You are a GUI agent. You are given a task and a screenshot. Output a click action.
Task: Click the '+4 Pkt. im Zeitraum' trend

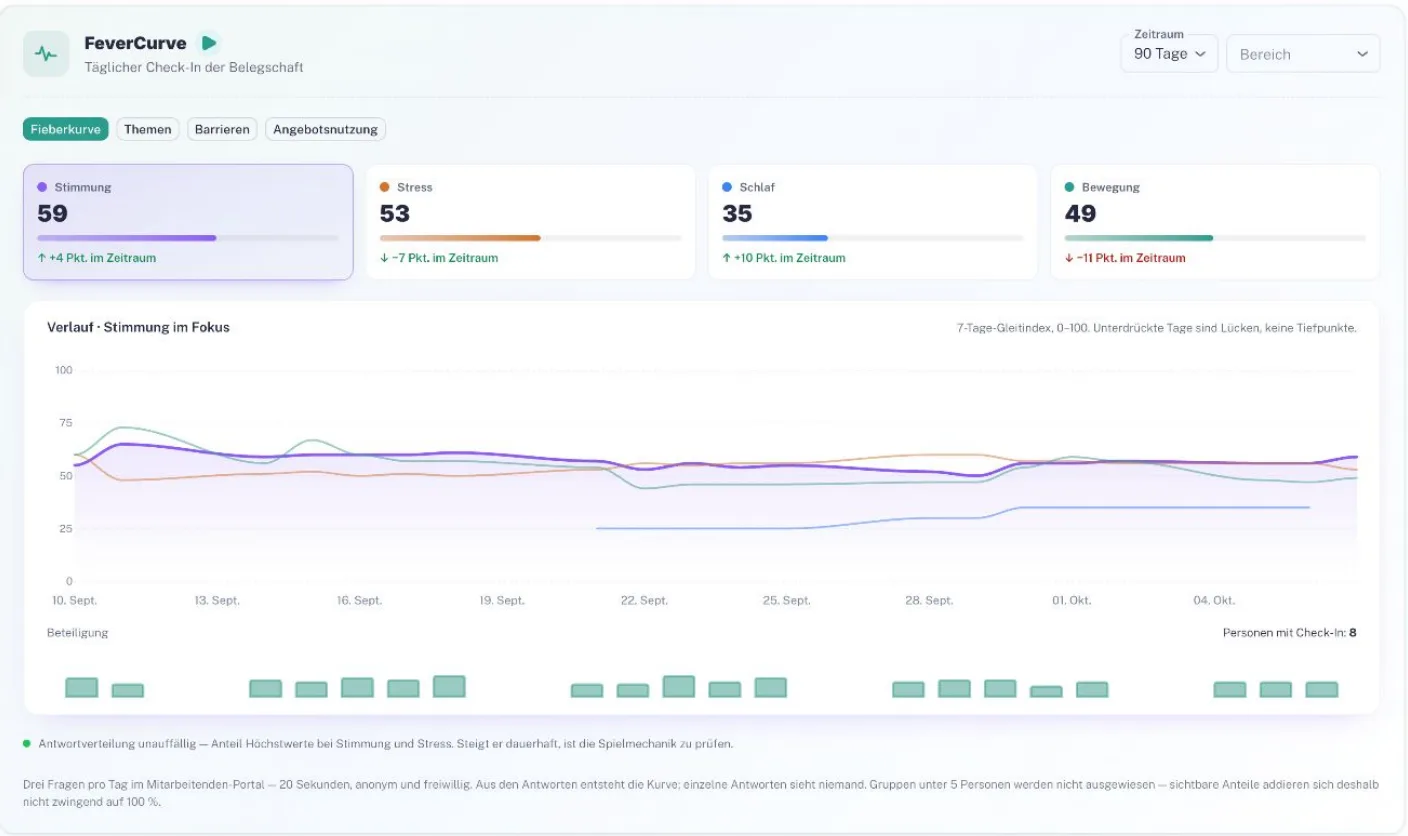click(97, 258)
